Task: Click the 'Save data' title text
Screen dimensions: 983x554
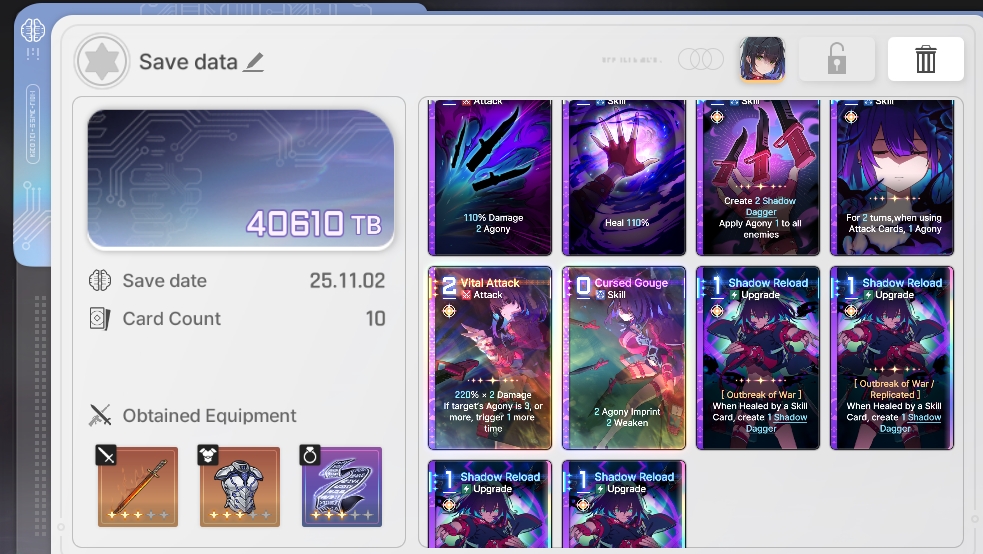Action: 188,62
